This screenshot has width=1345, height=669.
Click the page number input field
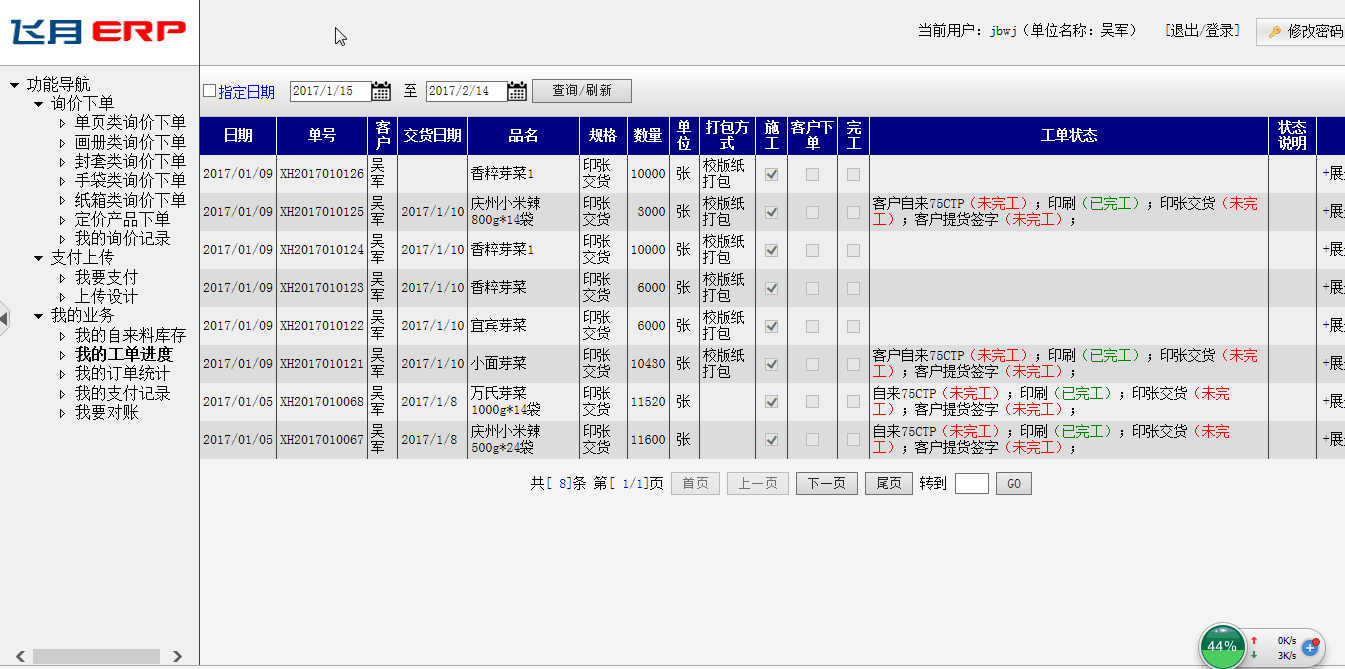(971, 484)
